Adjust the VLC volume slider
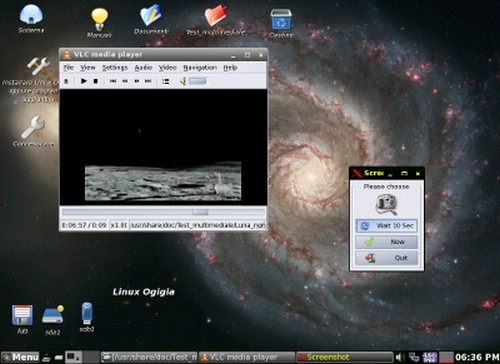 198,81
